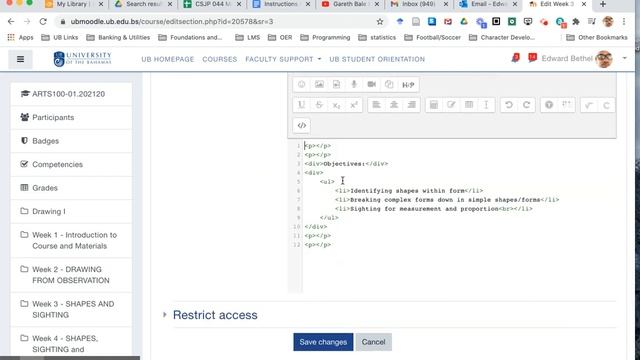
Task: Open the Programming bookmarks folder
Action: coord(325,38)
